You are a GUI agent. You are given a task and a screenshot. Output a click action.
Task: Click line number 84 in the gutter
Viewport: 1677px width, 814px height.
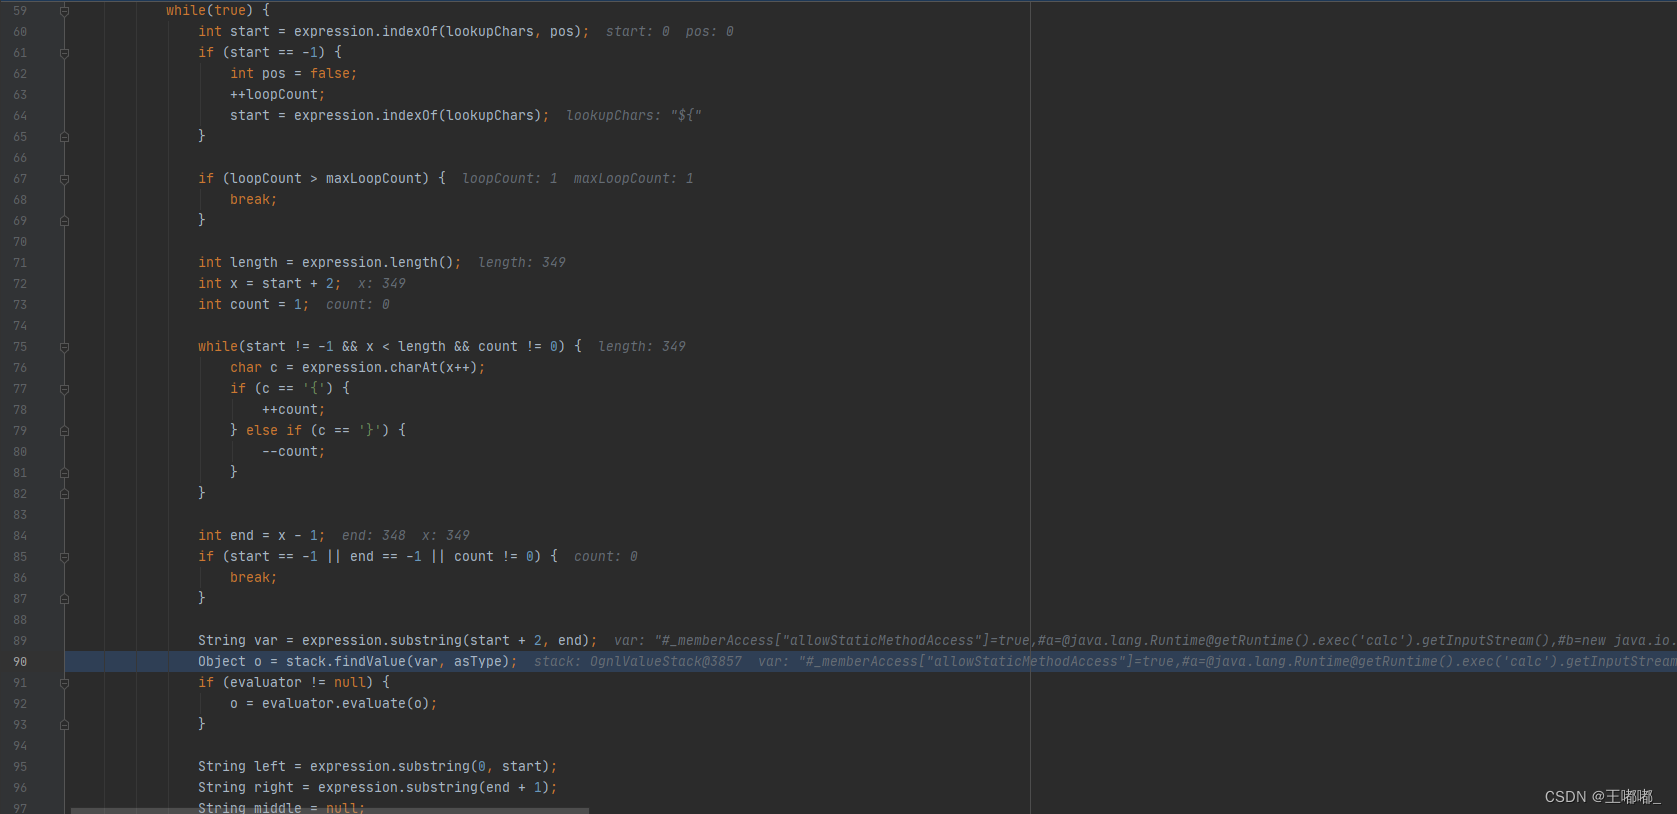point(20,536)
